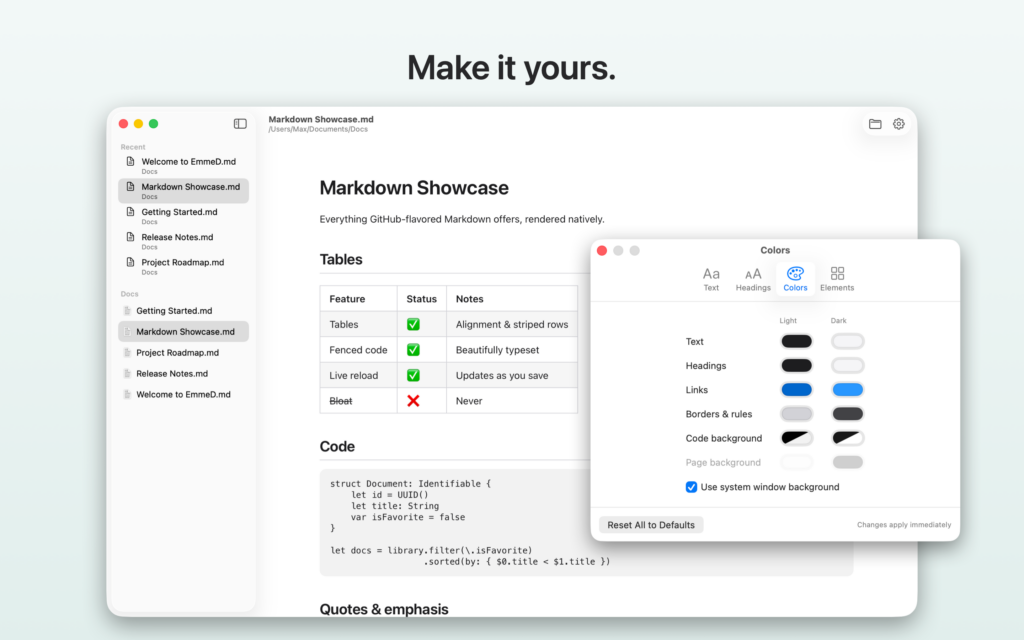Viewport: 1024px width, 640px height.
Task: Choose Dark Code background color swatch
Action: 847,438
